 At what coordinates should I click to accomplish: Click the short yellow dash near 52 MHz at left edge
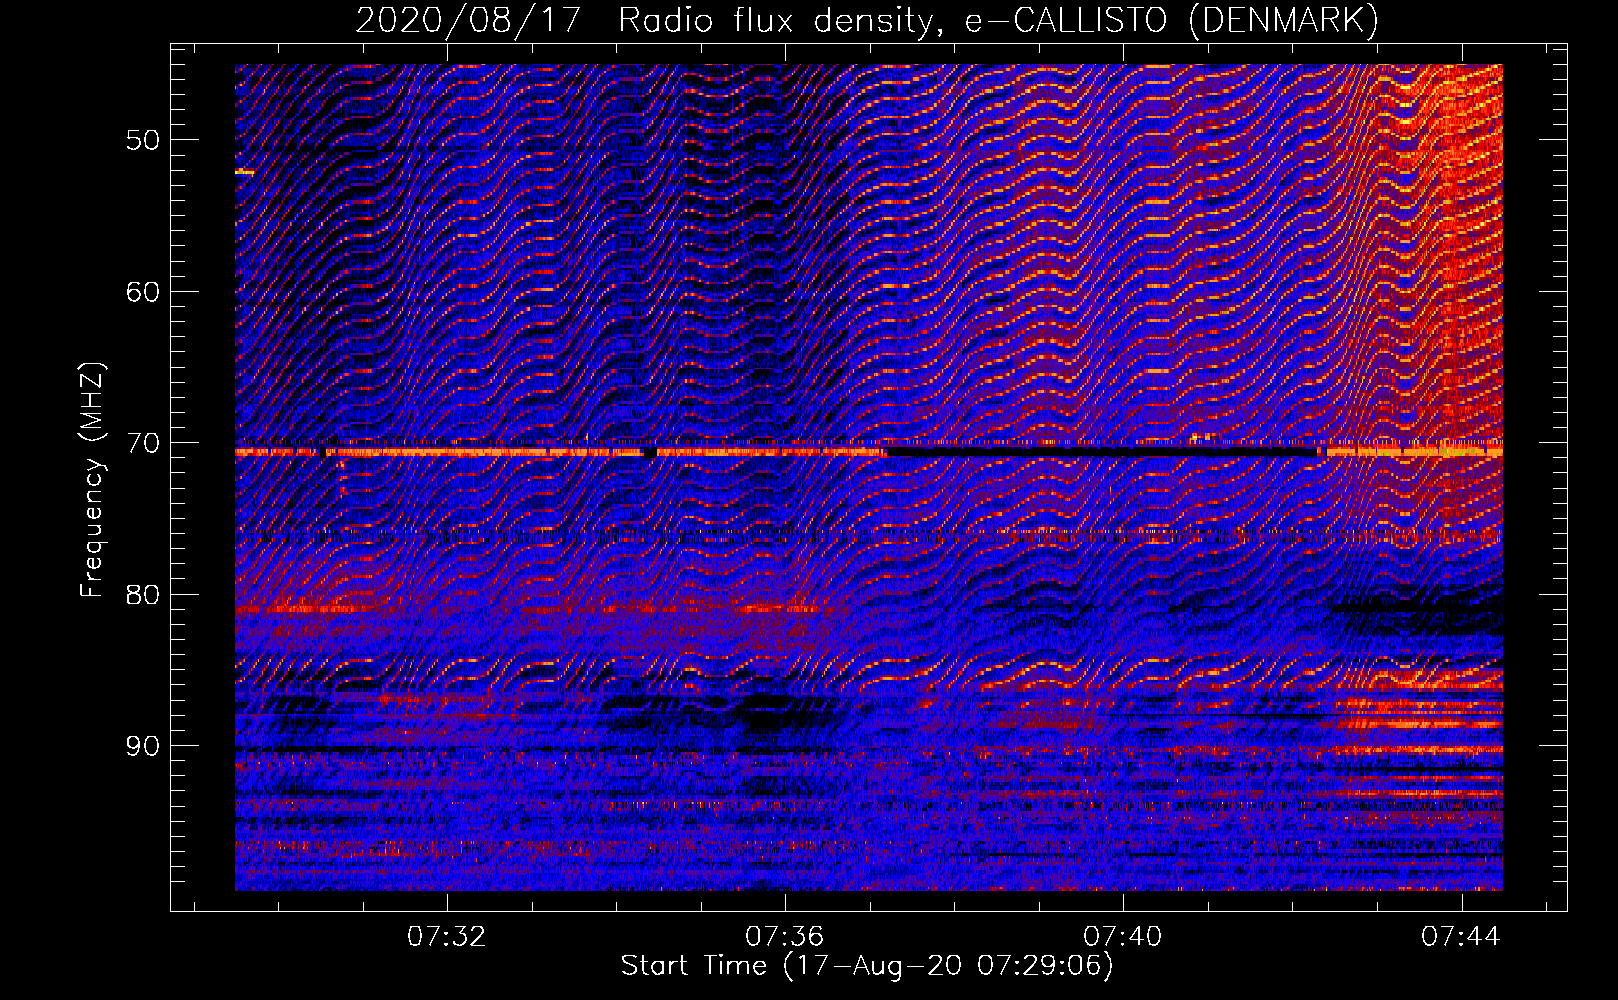245,173
